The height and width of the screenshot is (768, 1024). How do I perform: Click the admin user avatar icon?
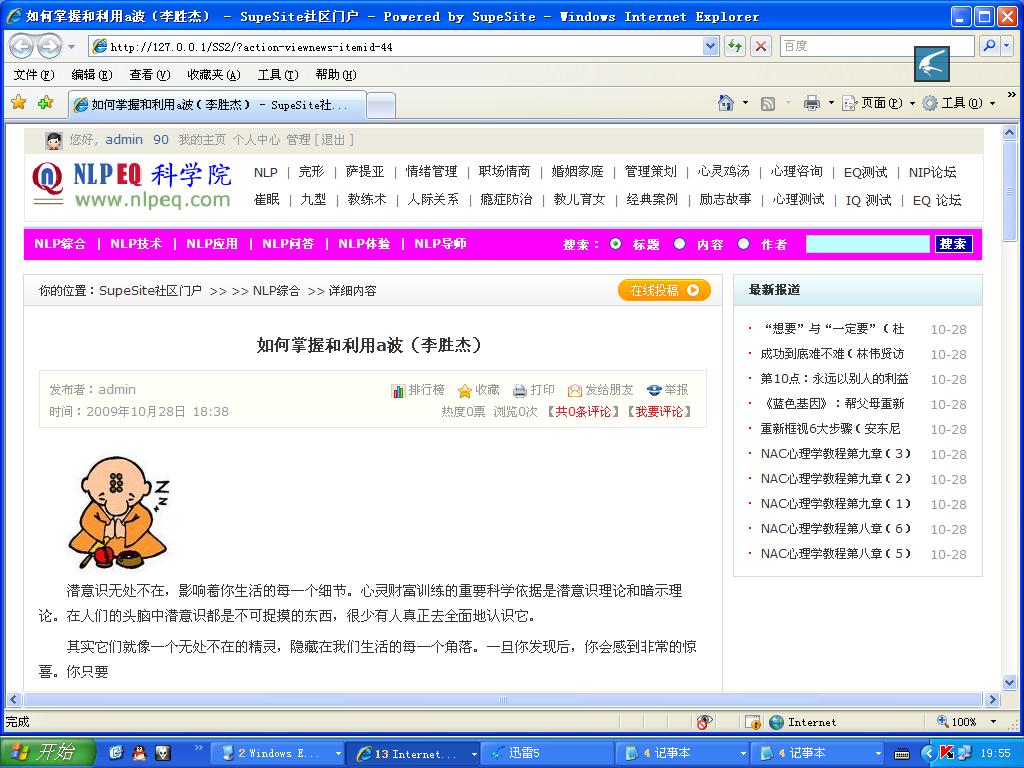pos(54,140)
